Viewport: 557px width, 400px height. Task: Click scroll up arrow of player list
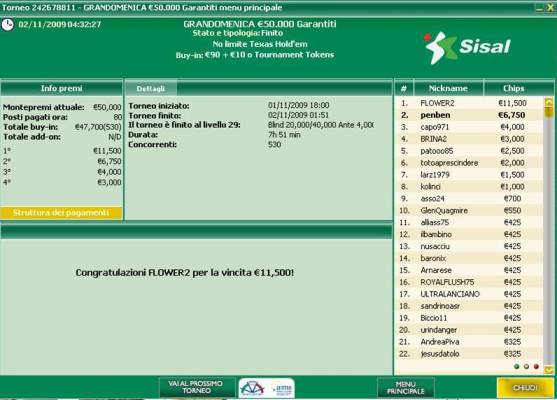tap(549, 102)
